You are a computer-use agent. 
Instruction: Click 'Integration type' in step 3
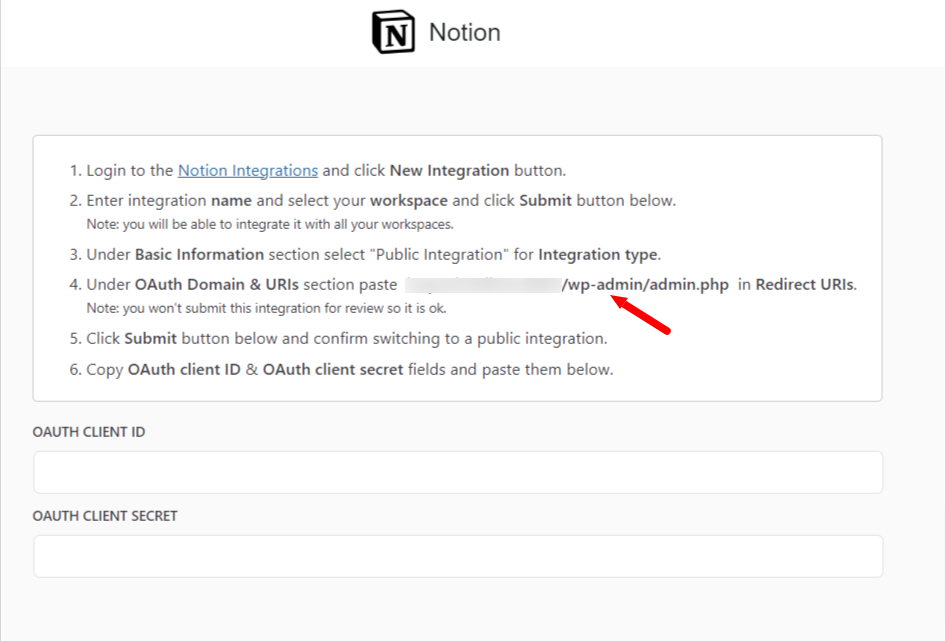point(597,254)
